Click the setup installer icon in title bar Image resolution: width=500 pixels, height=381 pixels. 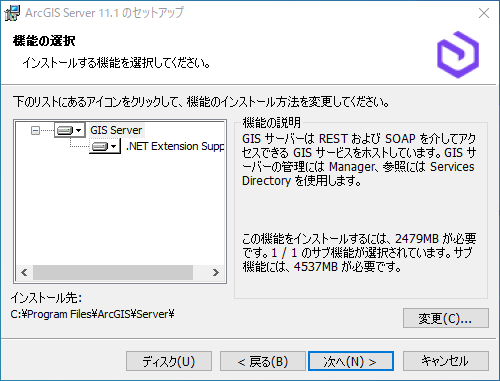tap(12, 13)
